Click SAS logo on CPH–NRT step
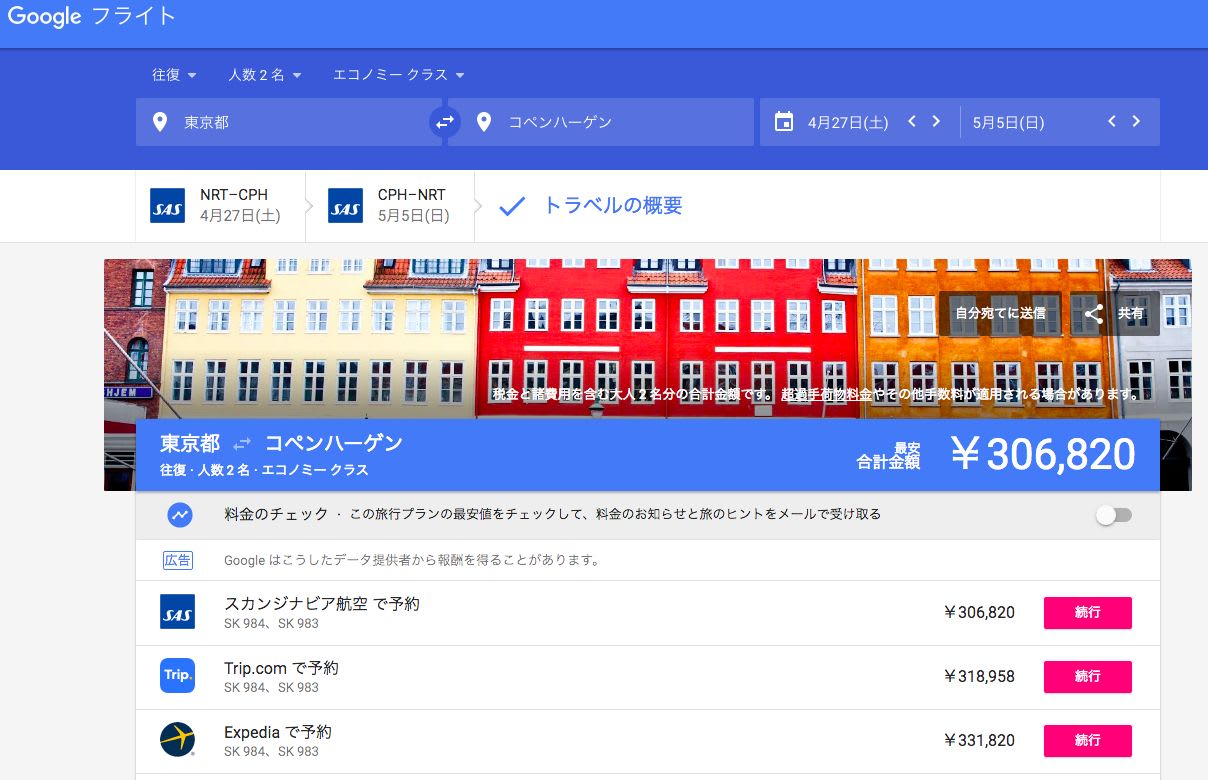 [x=345, y=205]
